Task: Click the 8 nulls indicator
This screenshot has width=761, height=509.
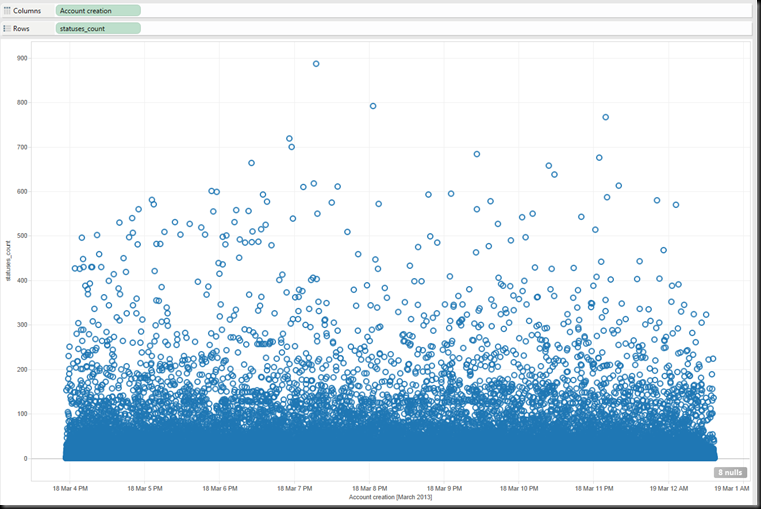Action: (730, 472)
